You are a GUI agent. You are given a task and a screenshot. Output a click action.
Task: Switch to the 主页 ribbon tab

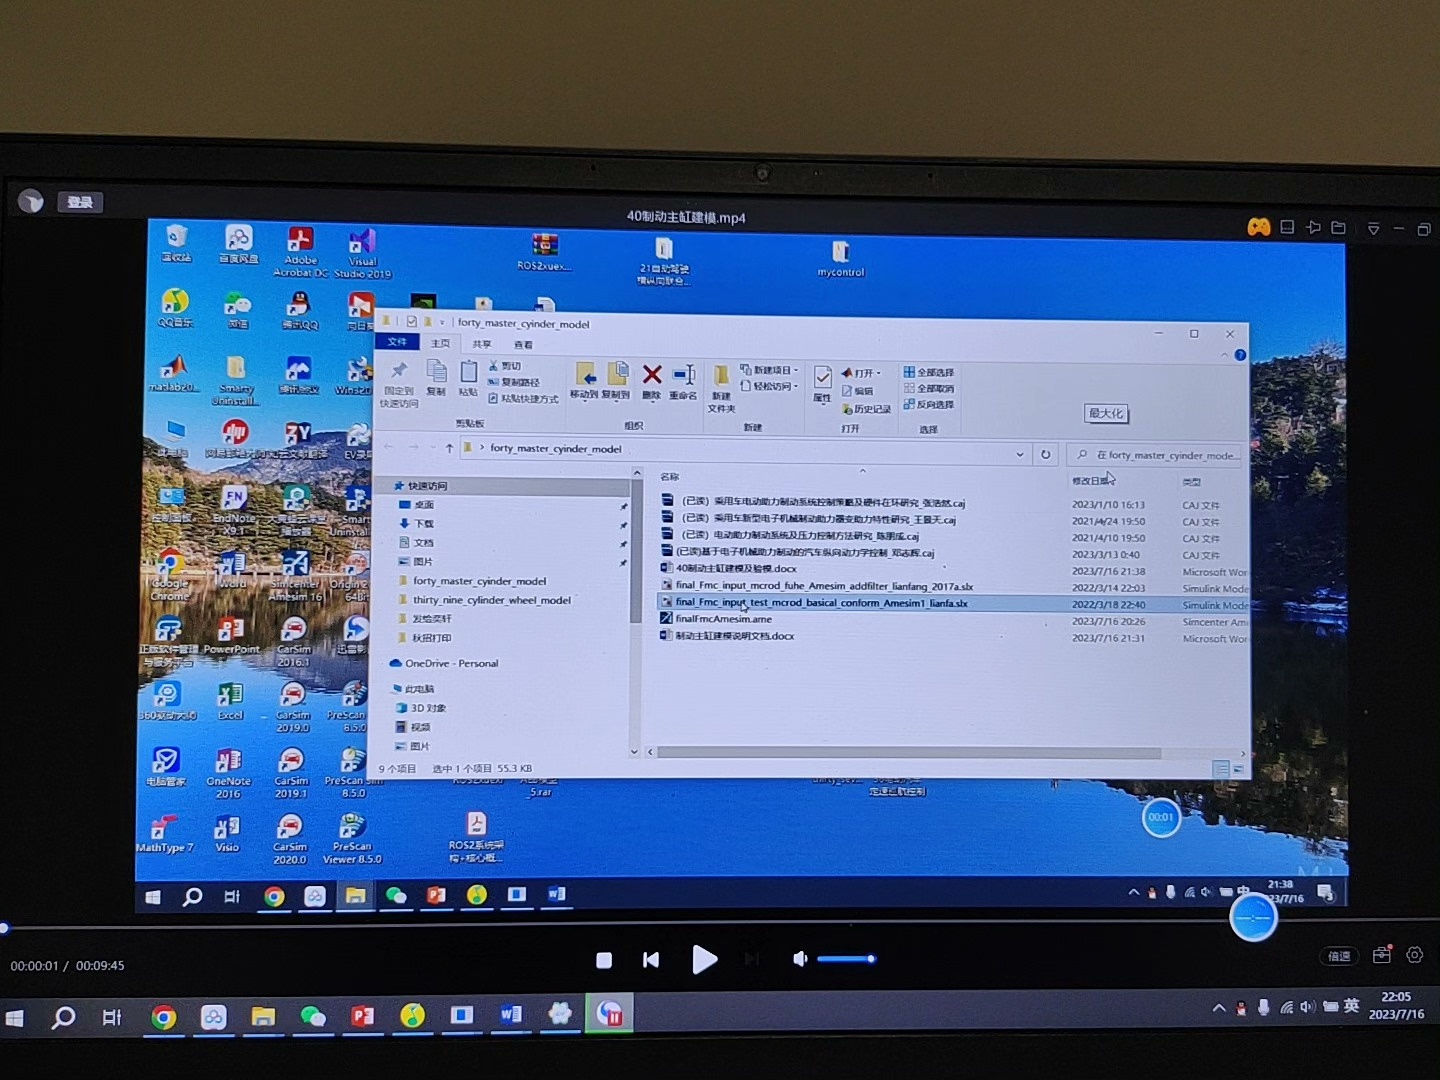click(440, 343)
